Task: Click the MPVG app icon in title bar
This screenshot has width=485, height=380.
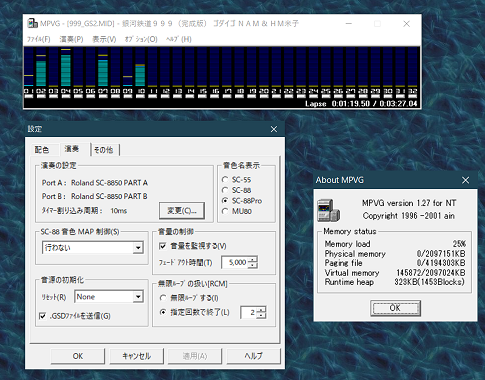Action: pos(32,23)
